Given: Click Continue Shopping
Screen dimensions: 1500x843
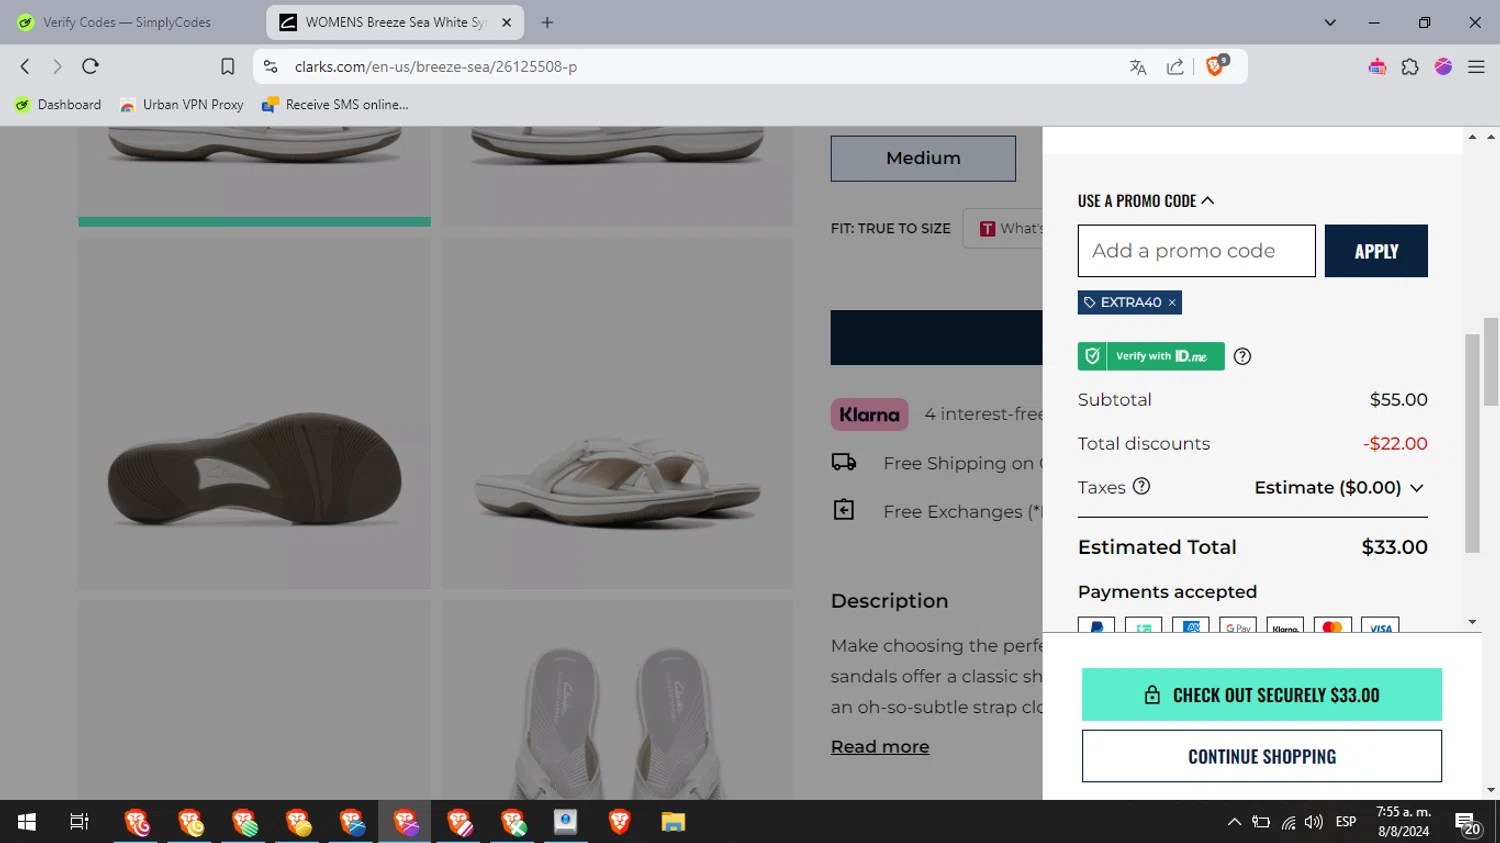Looking at the screenshot, I should (1262, 756).
